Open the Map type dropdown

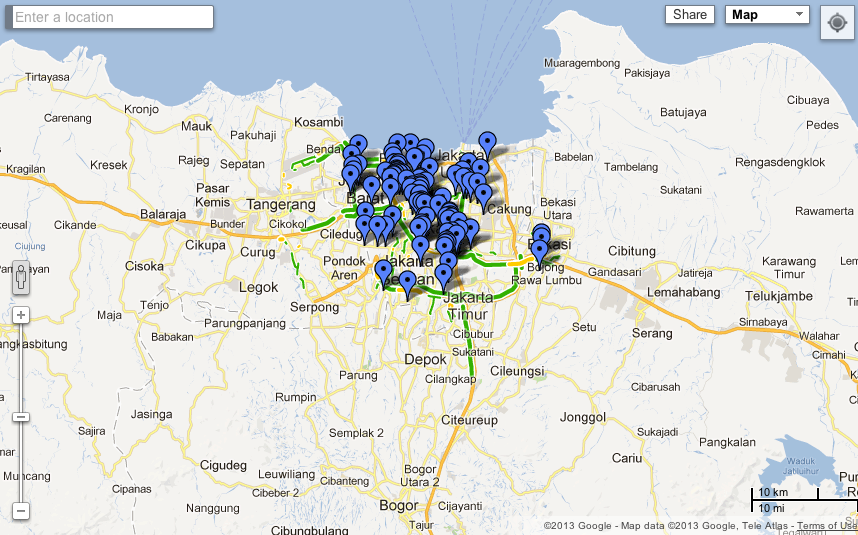pyautogui.click(x=766, y=14)
